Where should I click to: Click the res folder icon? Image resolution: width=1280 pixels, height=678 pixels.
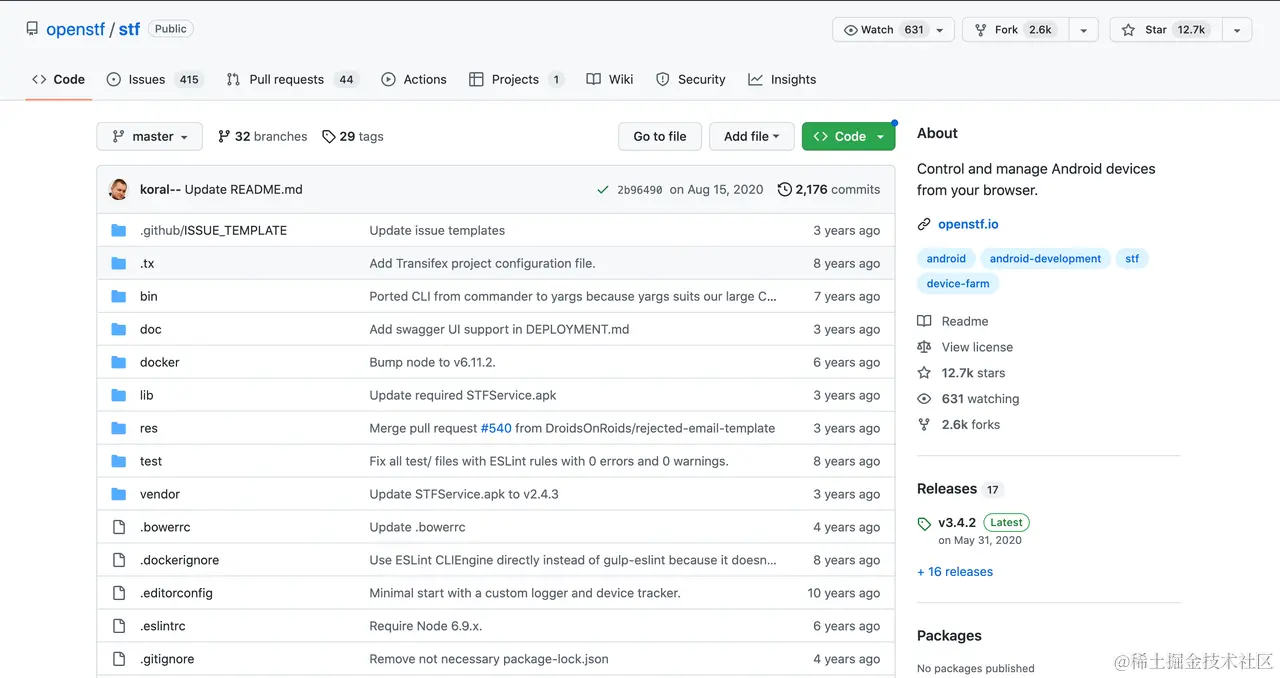click(x=119, y=428)
